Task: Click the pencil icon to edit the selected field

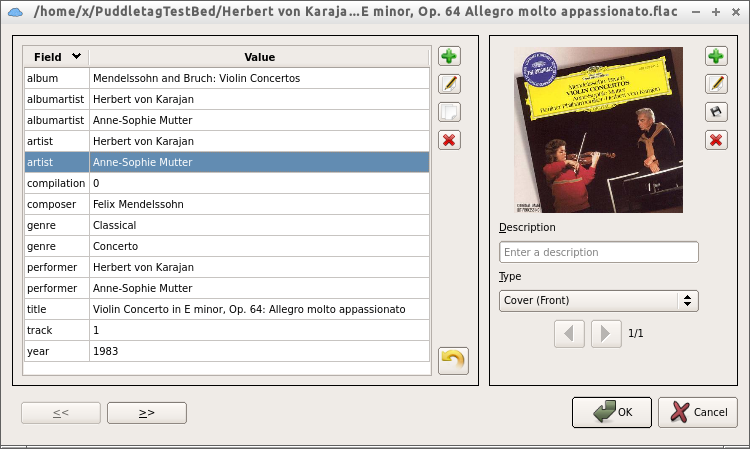Action: point(450,84)
